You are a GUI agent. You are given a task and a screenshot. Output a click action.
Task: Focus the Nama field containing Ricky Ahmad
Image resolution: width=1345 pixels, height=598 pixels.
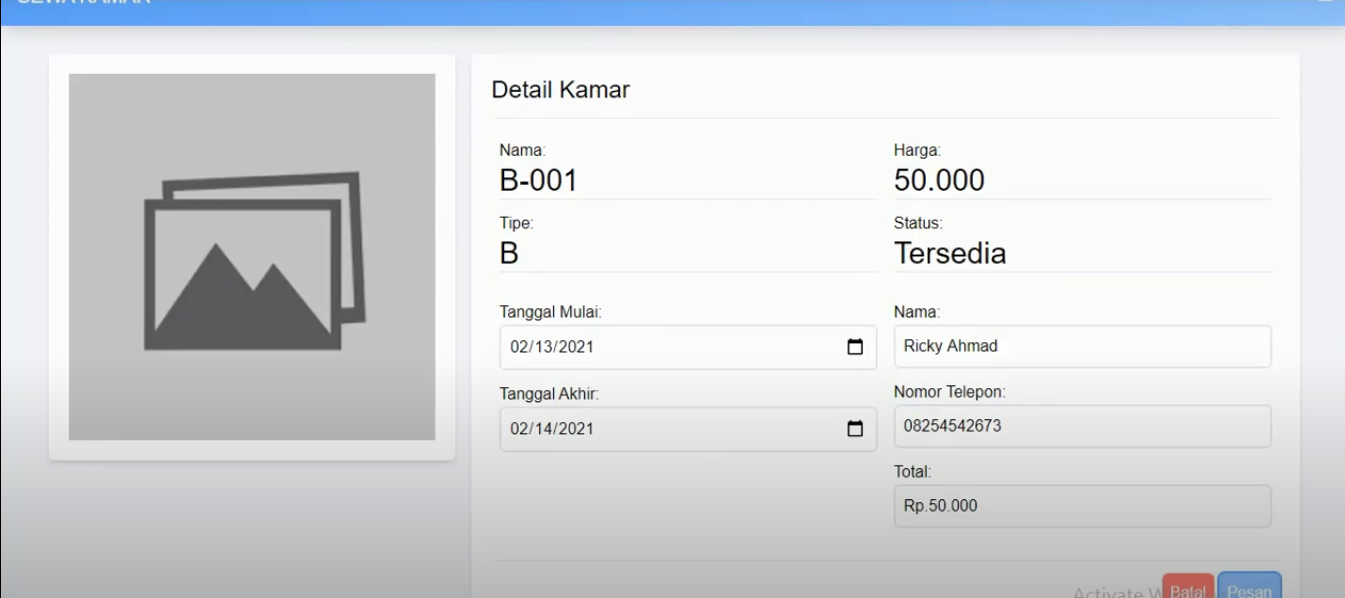pos(1082,346)
